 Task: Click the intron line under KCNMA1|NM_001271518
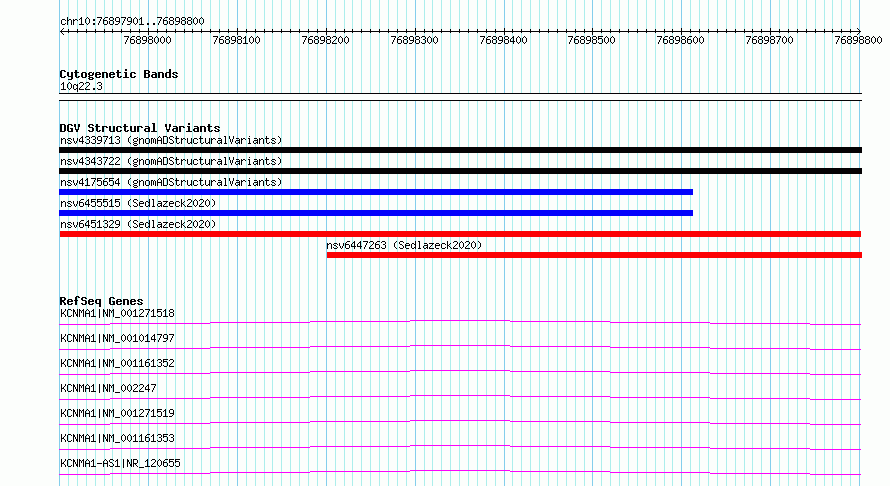460,321
